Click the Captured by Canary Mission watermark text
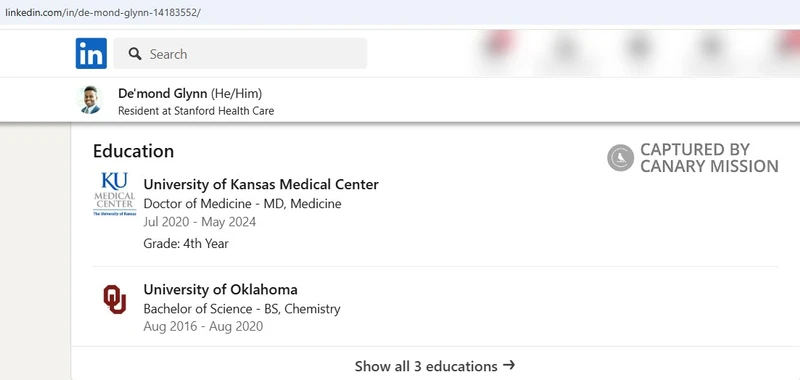Screen dimensions: 800x380 709,158
